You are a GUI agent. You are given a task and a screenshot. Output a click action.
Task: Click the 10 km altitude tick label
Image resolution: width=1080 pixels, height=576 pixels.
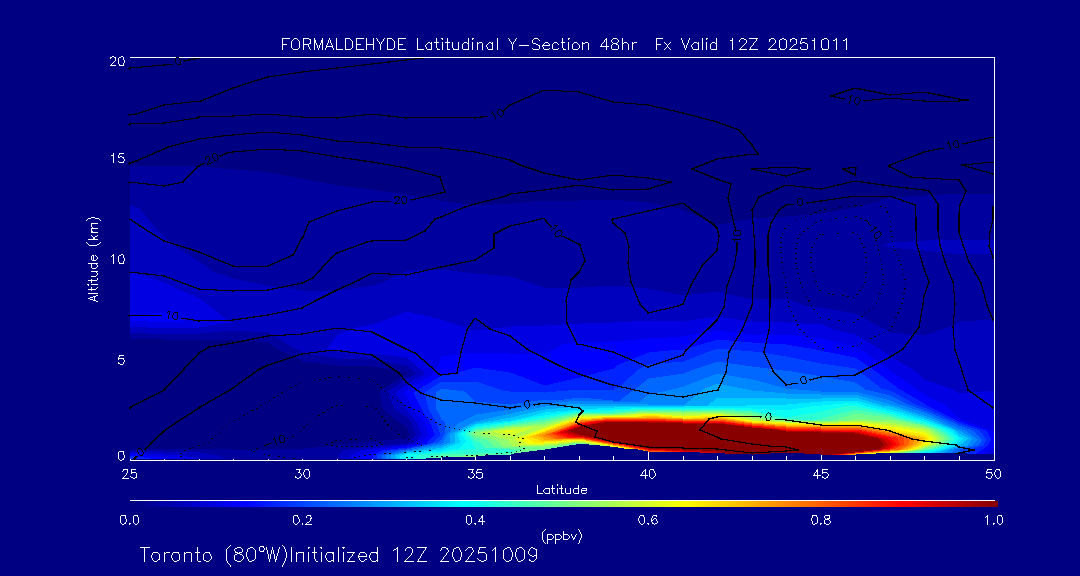pyautogui.click(x=116, y=259)
